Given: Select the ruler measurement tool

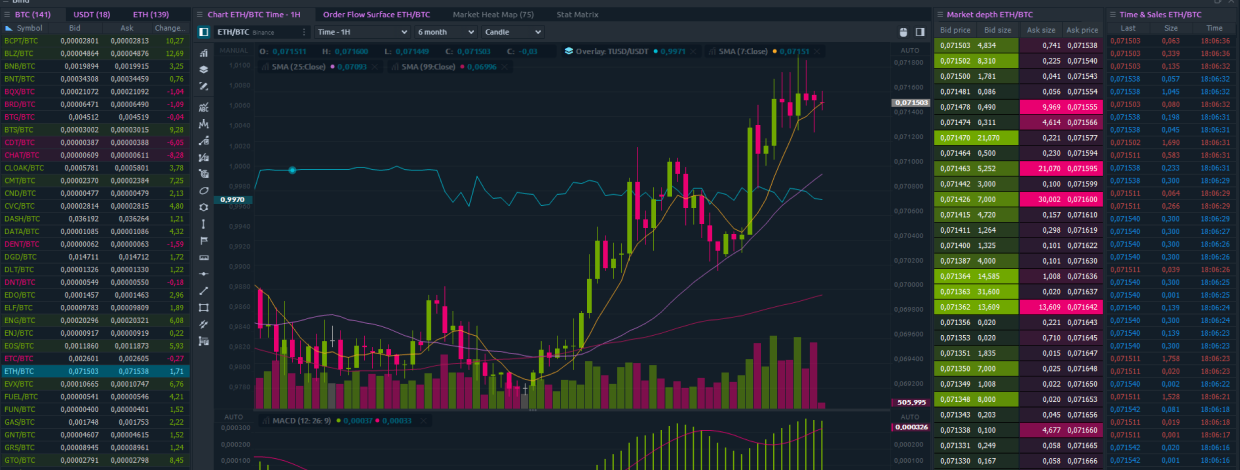Looking at the screenshot, I should click(204, 257).
